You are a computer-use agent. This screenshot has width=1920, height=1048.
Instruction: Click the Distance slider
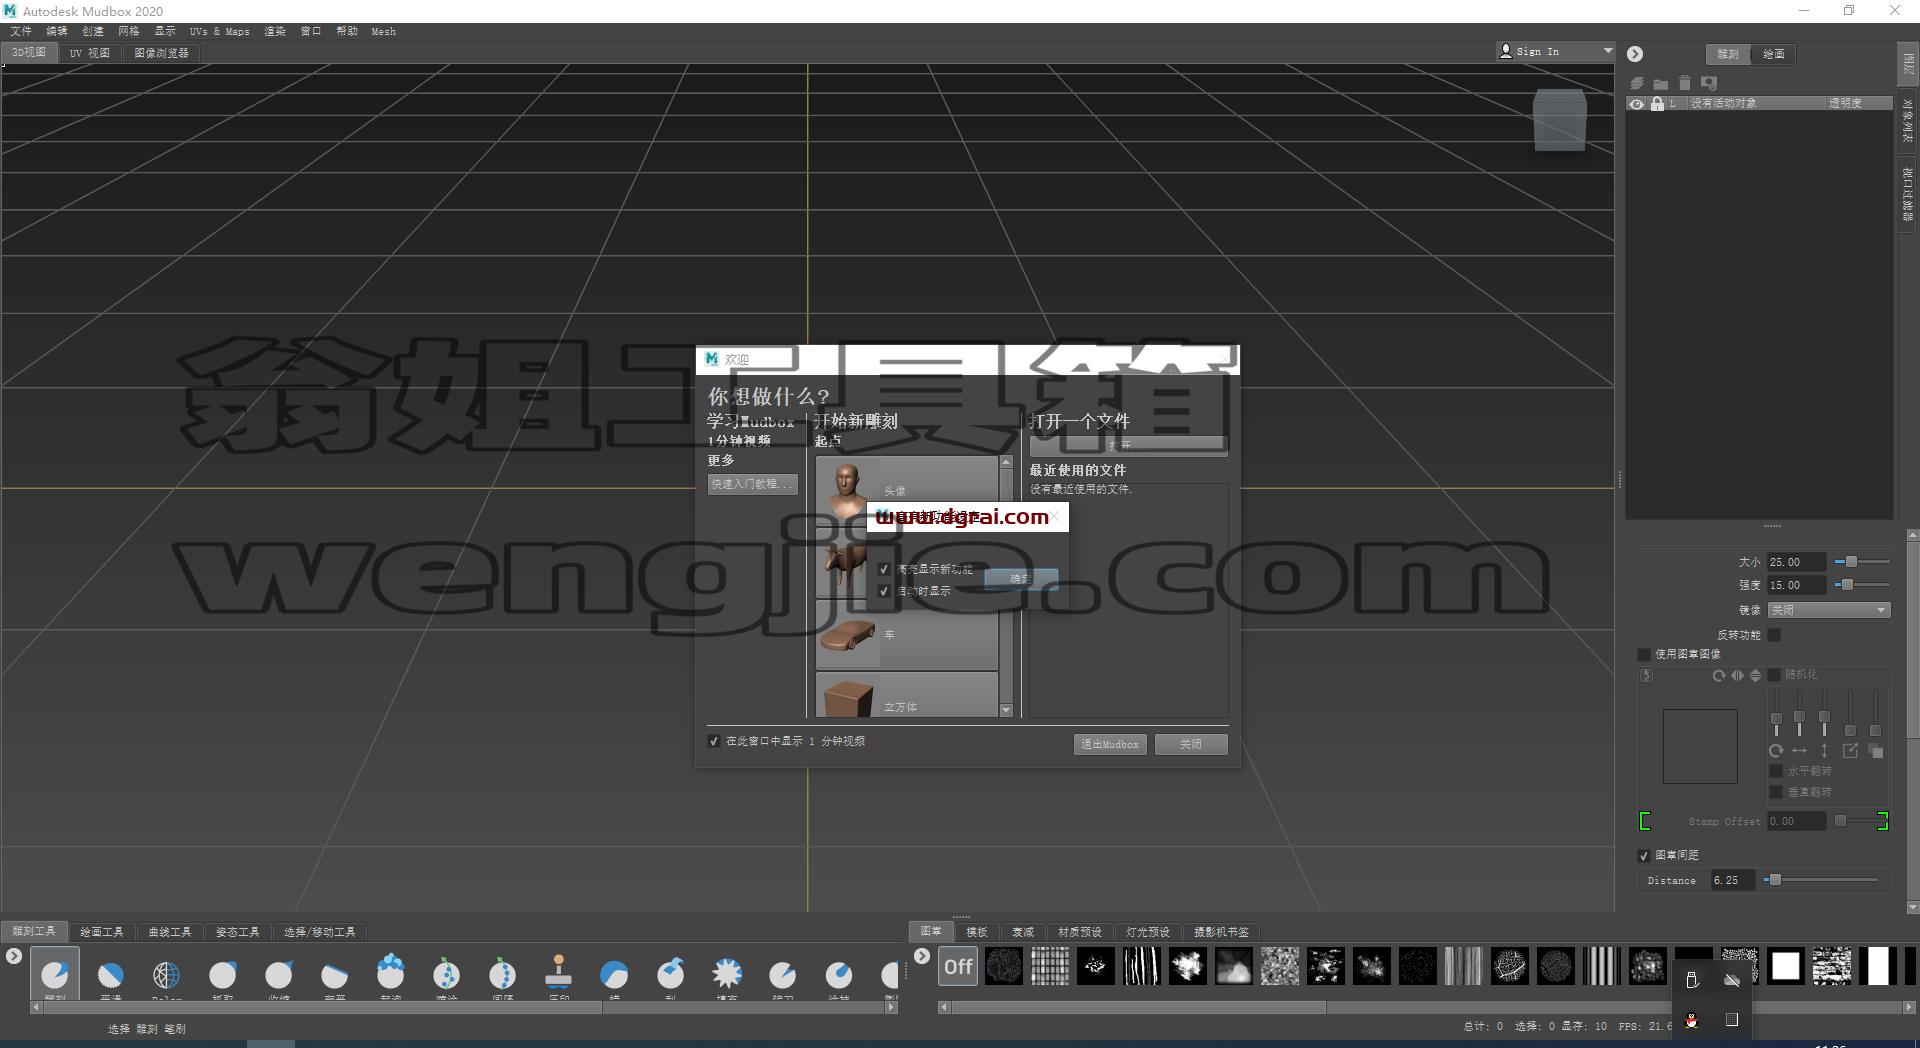click(x=1821, y=880)
